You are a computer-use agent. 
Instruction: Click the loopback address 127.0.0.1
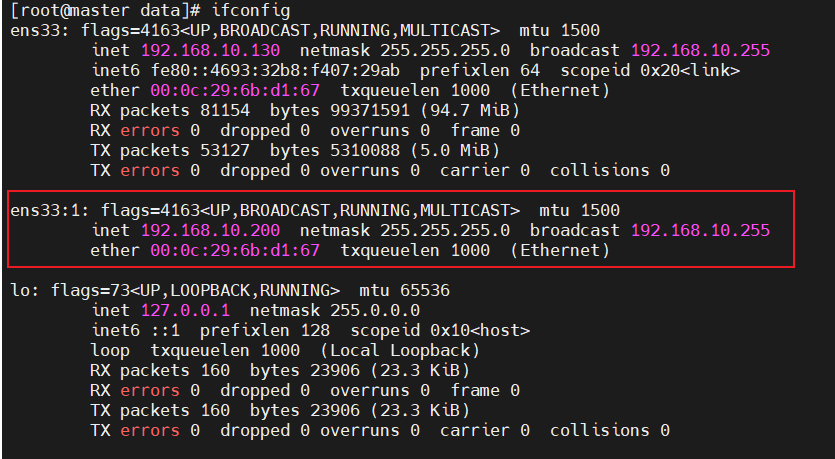185,310
